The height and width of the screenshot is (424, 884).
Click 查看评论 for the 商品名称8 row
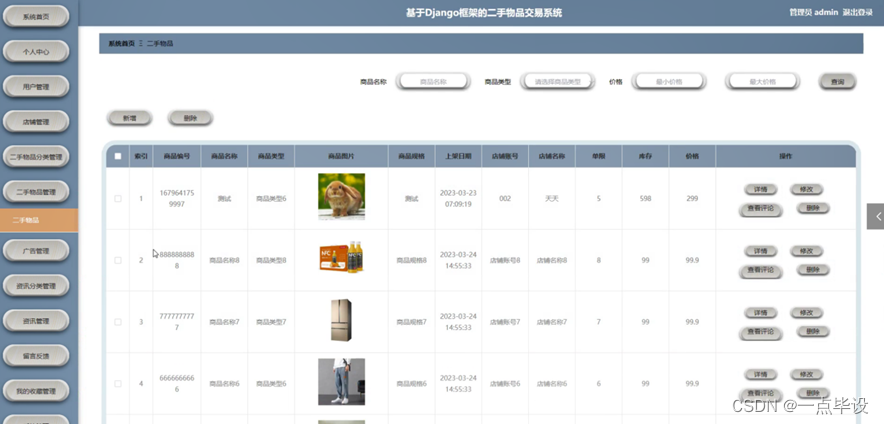[x=761, y=270]
